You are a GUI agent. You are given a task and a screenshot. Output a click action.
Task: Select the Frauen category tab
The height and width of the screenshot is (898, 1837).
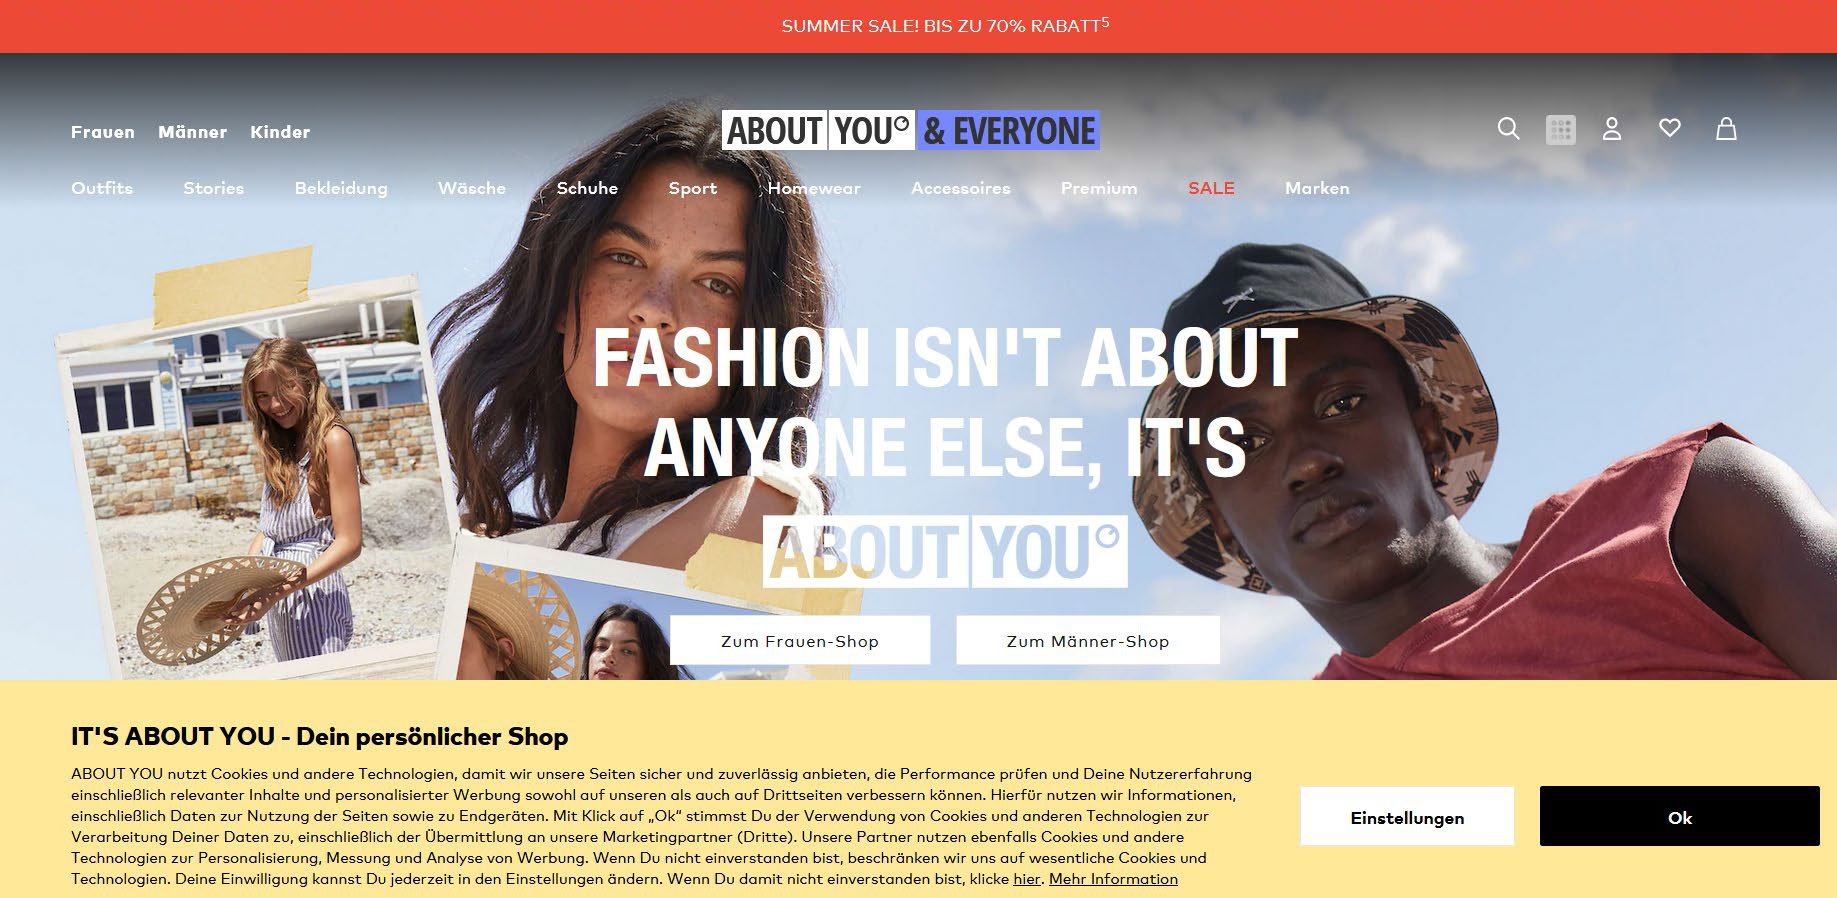103,132
